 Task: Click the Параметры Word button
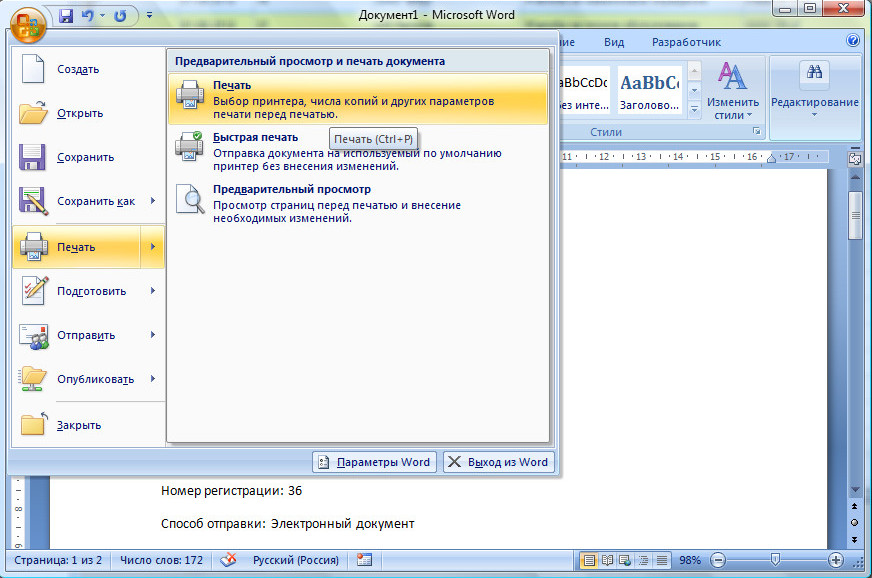click(x=375, y=462)
